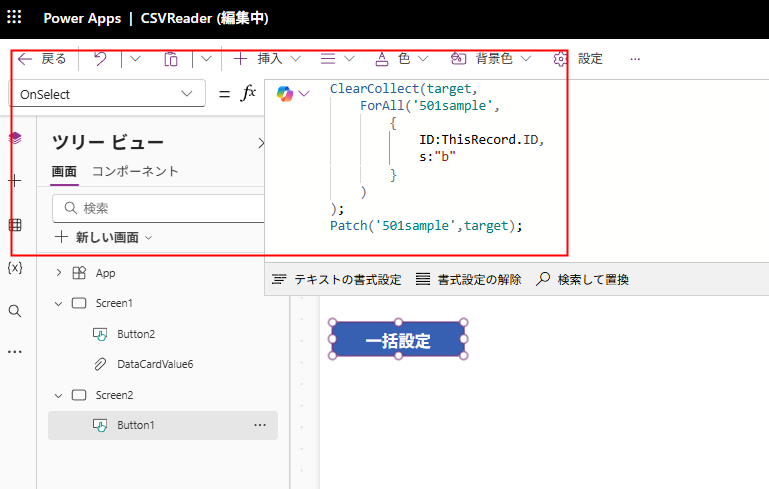
Task: Expand the App tree node
Action: (58, 273)
